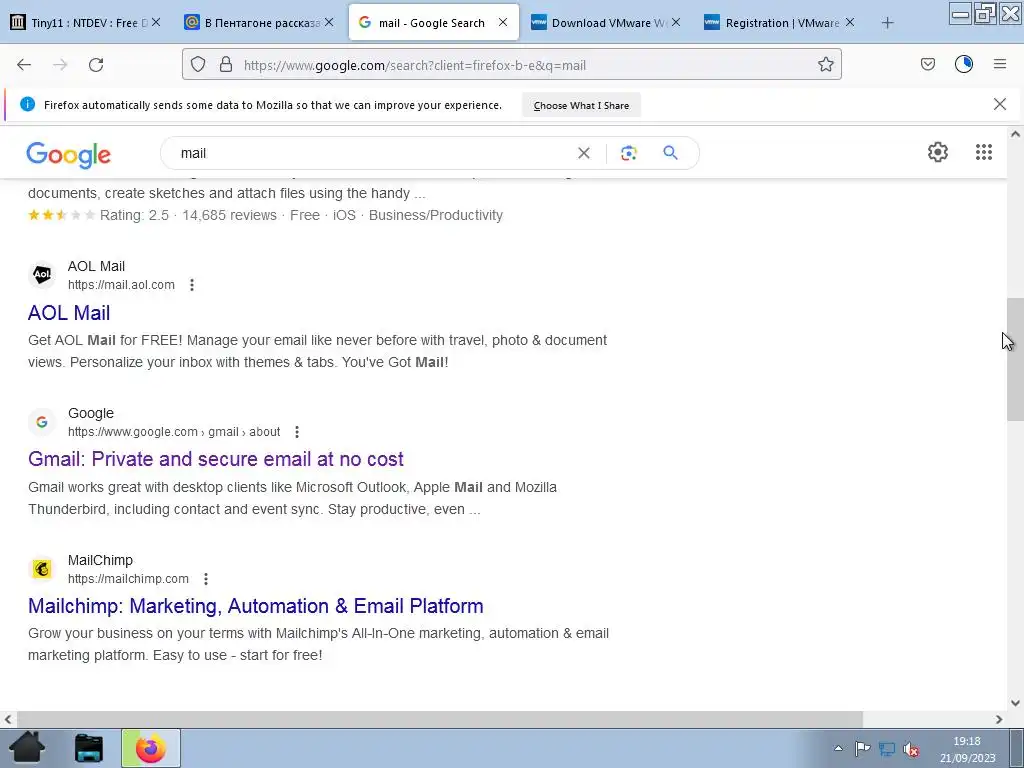The height and width of the screenshot is (768, 1024).
Task: Click the Google result favicon
Action: tap(42, 422)
